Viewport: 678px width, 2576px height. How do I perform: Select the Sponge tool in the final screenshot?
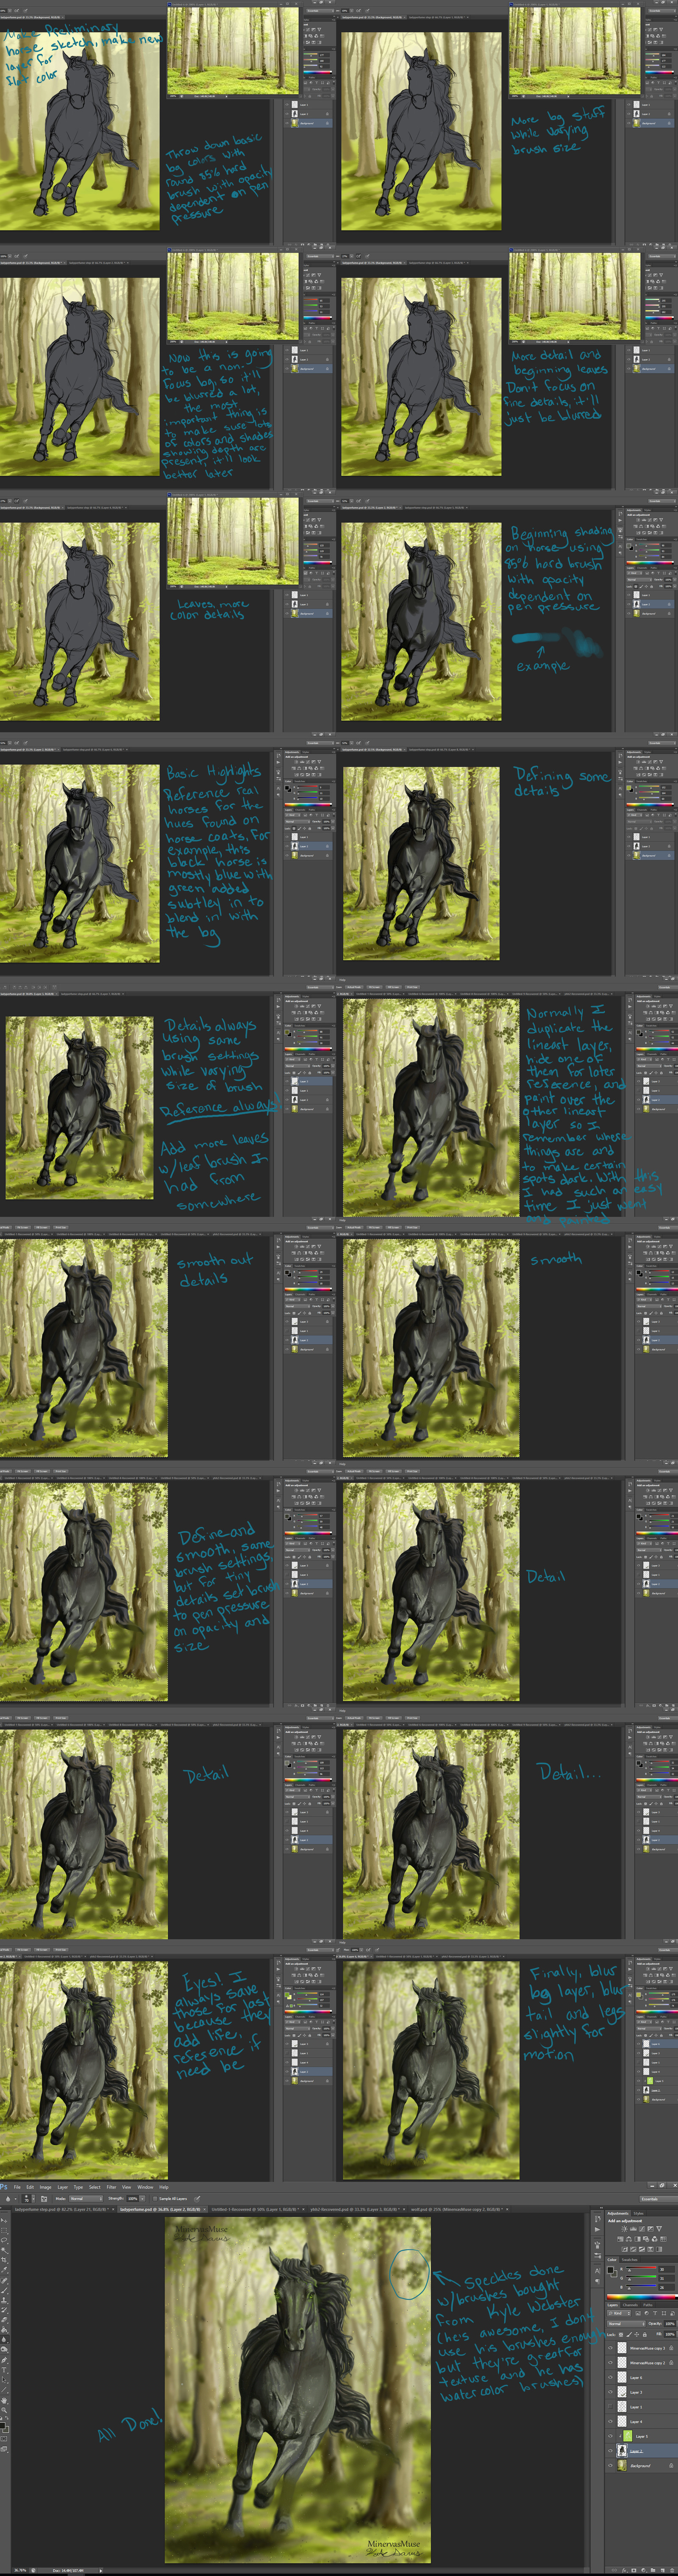pyautogui.click(x=4, y=2350)
